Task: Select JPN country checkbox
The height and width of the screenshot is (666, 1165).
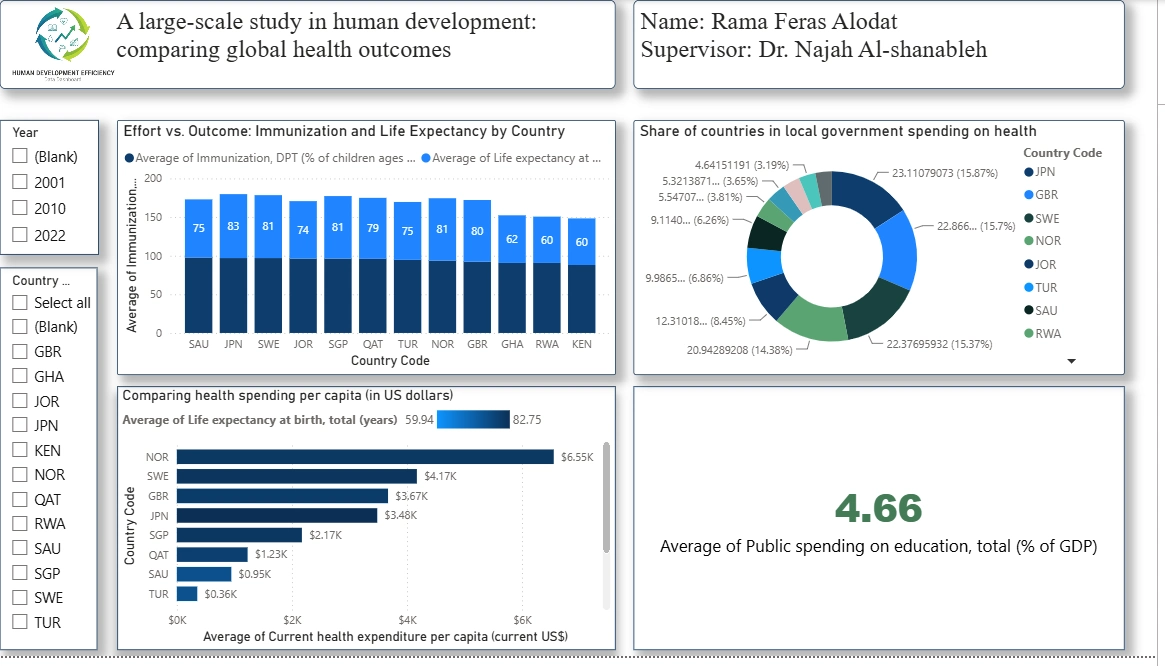Action: click(20, 425)
